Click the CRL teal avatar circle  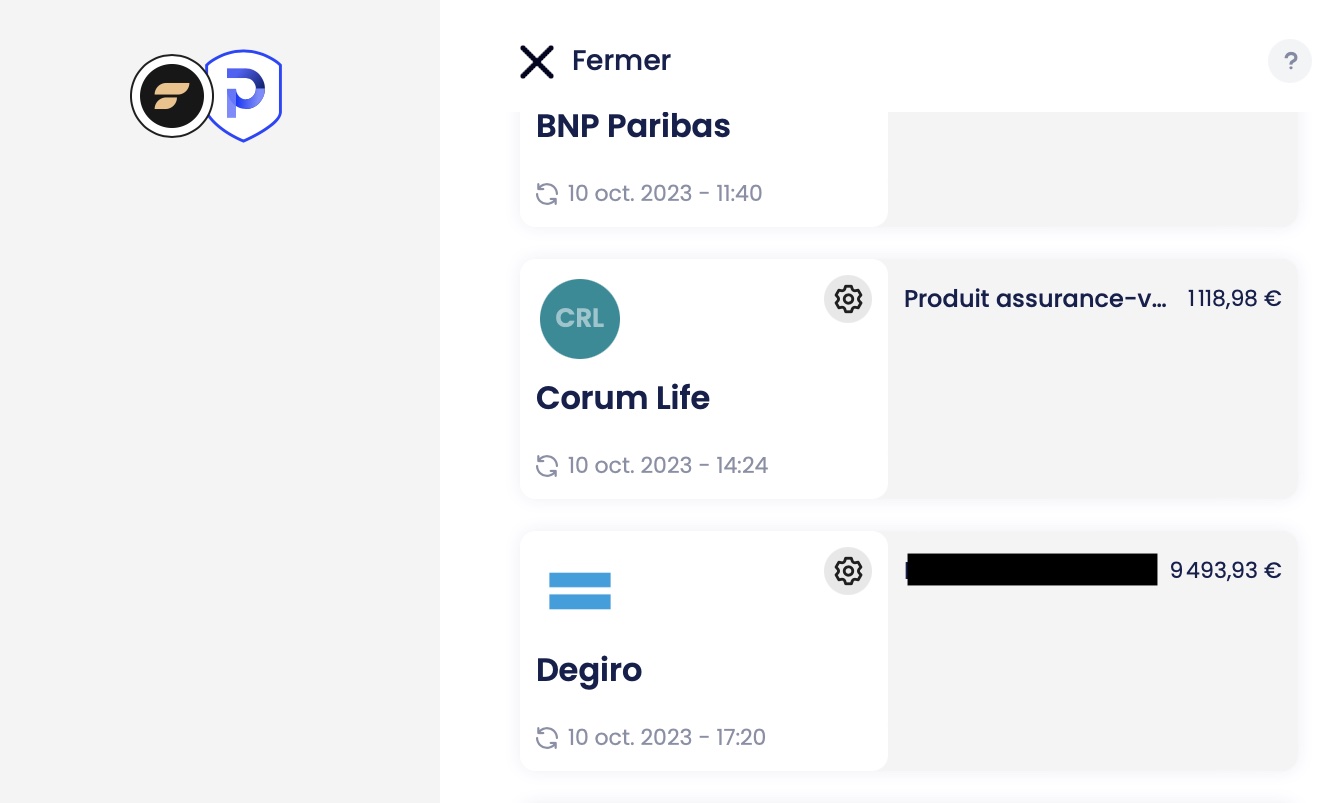[580, 319]
